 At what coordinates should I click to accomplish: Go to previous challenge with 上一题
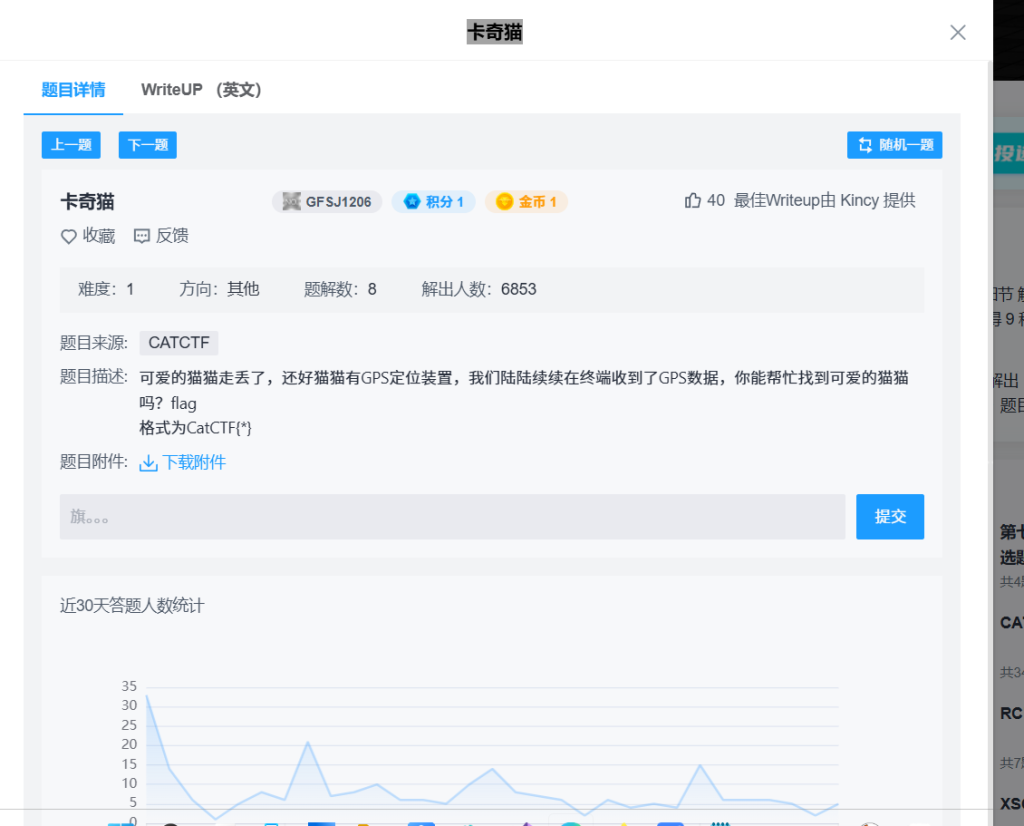[x=71, y=145]
